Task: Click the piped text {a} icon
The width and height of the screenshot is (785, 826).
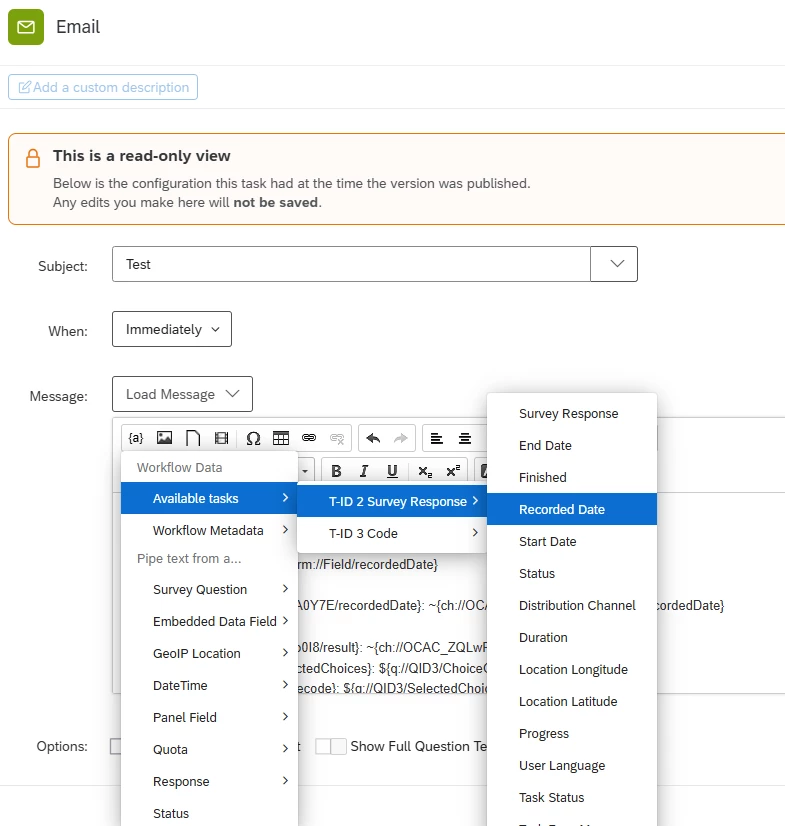Action: [136, 438]
